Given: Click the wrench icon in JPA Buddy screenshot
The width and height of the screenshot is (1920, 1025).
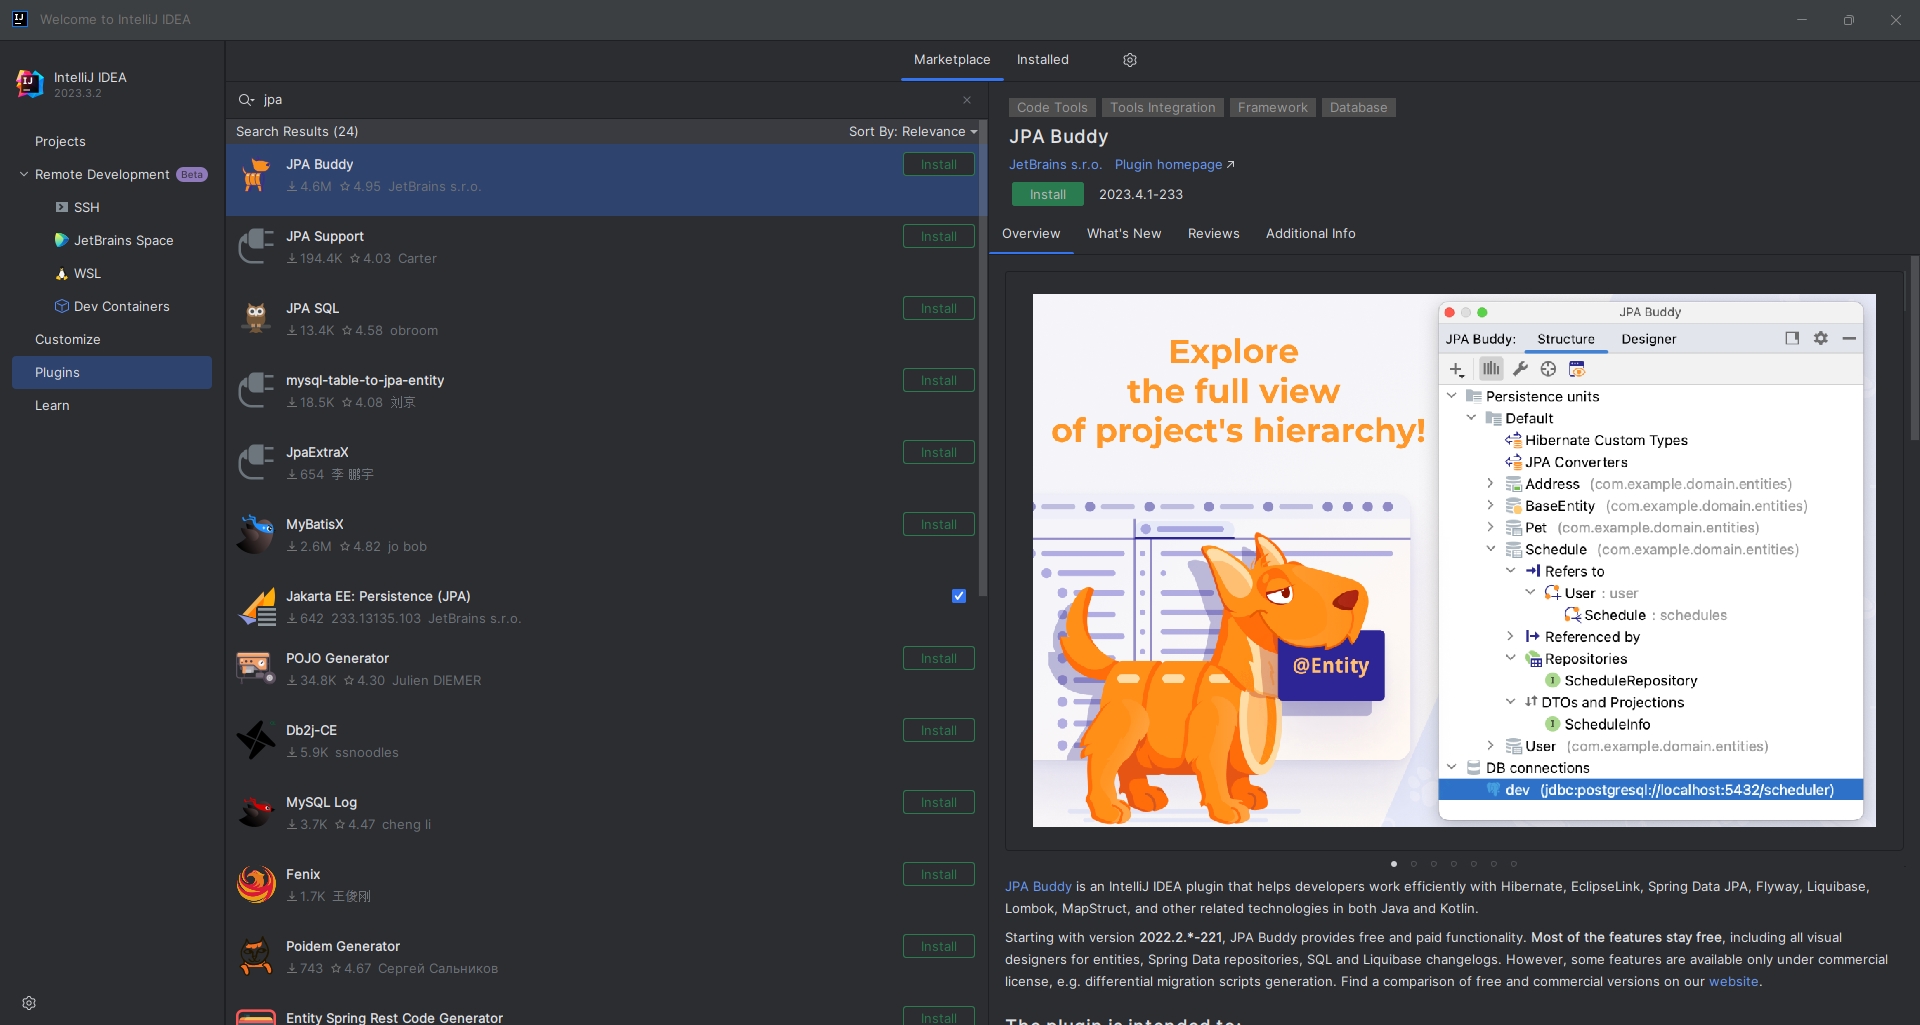Looking at the screenshot, I should (x=1520, y=369).
